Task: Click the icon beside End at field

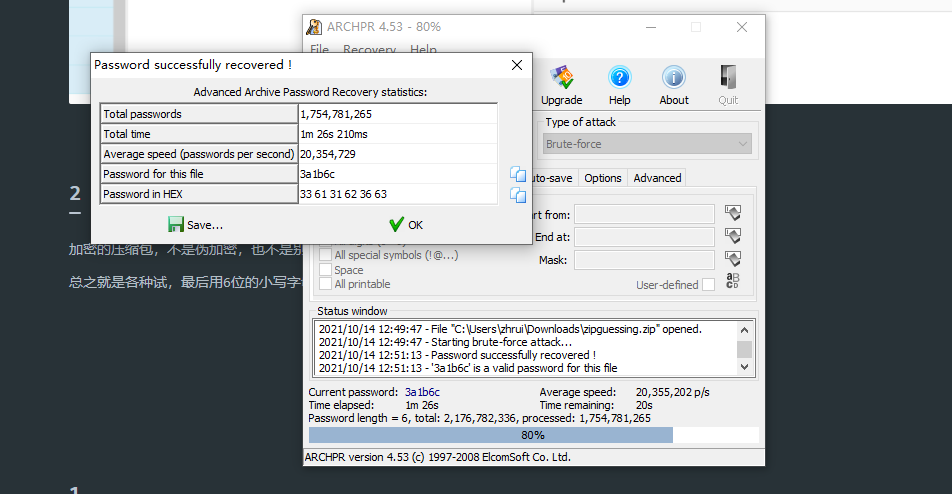Action: pos(733,236)
